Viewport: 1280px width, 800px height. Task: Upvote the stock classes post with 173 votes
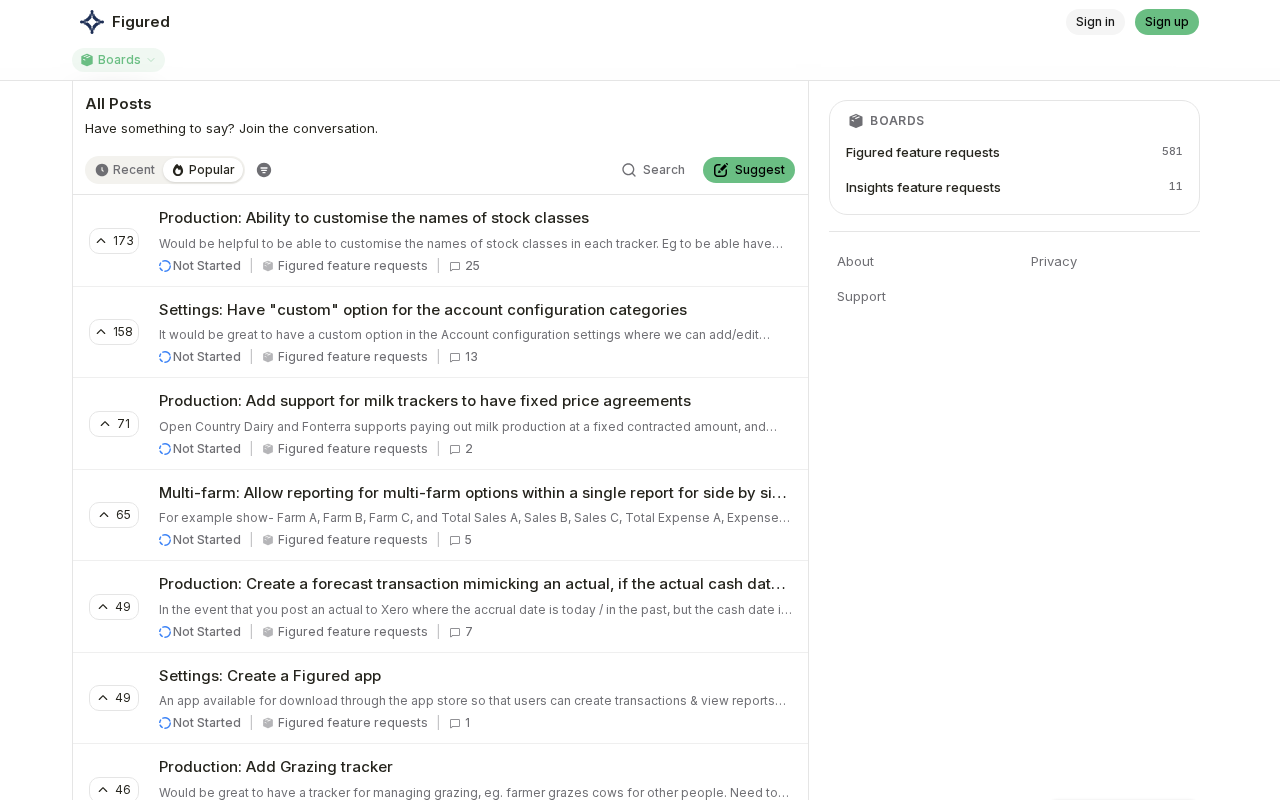[x=114, y=241]
